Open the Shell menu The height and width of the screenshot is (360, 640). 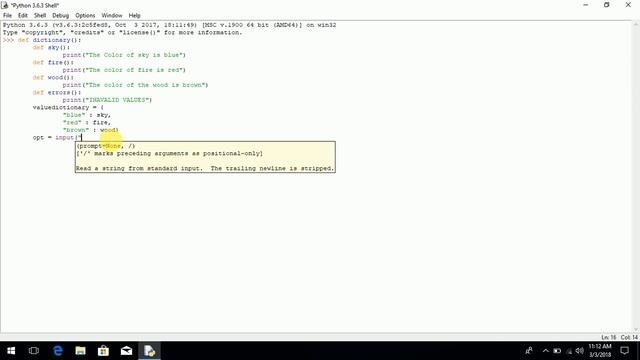tap(40, 16)
